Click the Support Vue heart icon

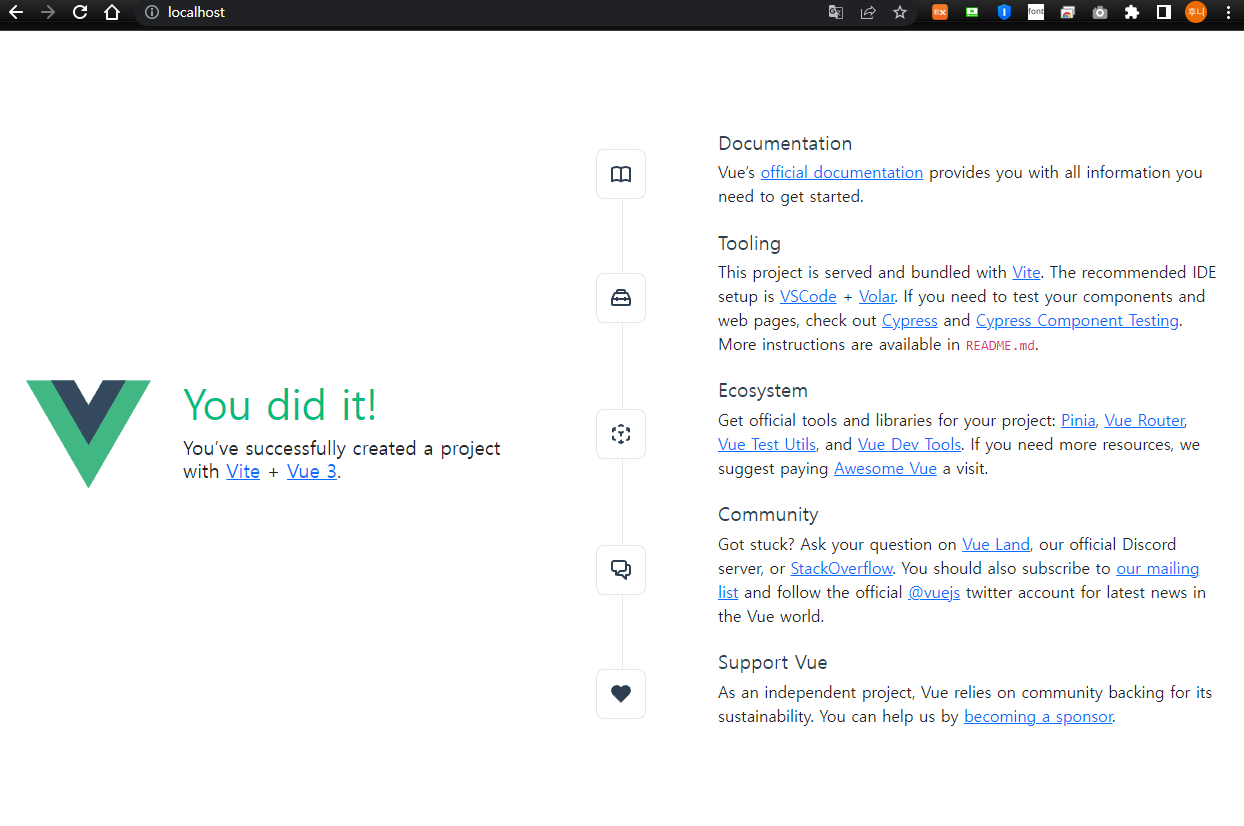point(621,694)
